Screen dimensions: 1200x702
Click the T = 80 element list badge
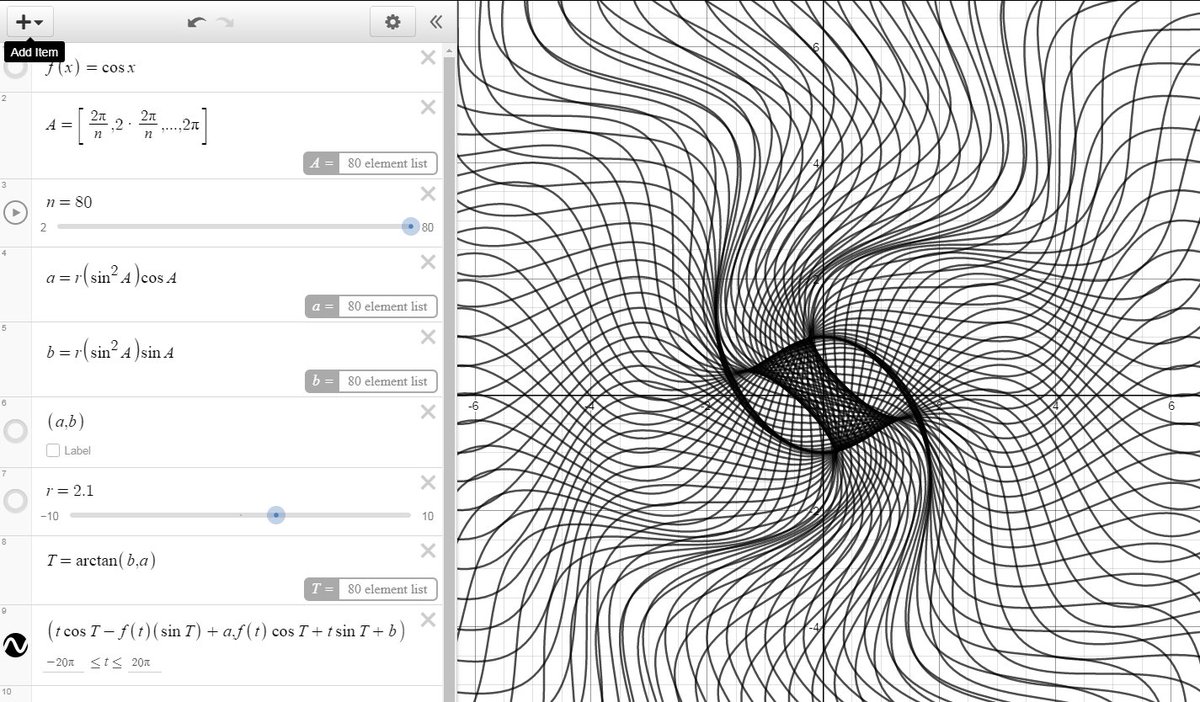371,589
